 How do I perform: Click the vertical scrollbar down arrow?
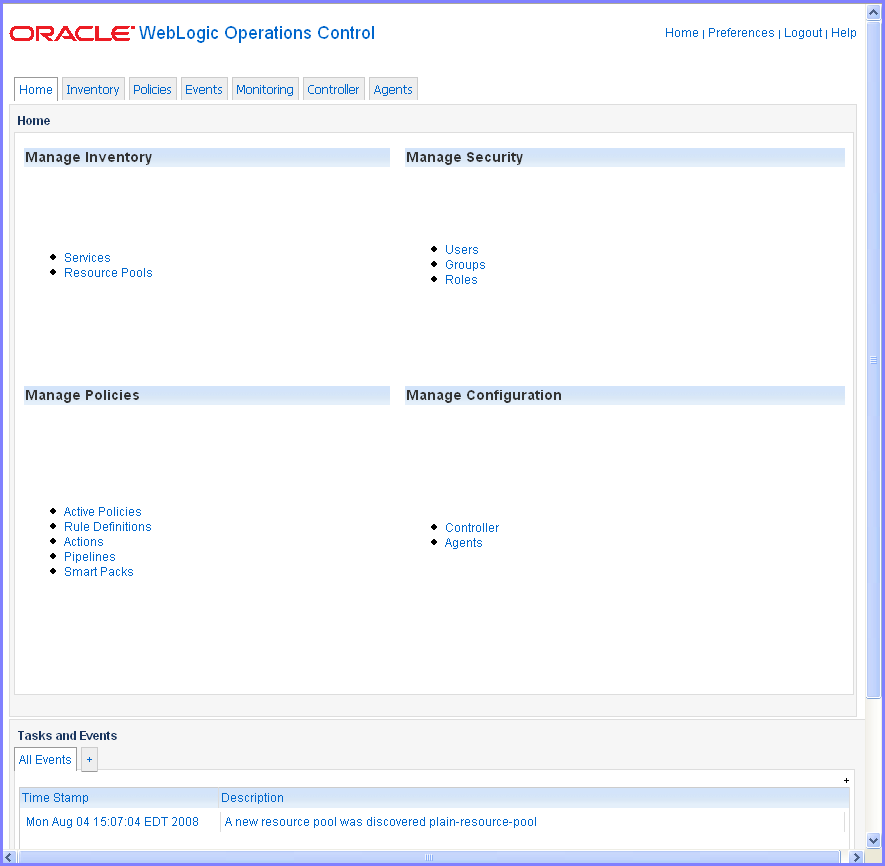873,840
